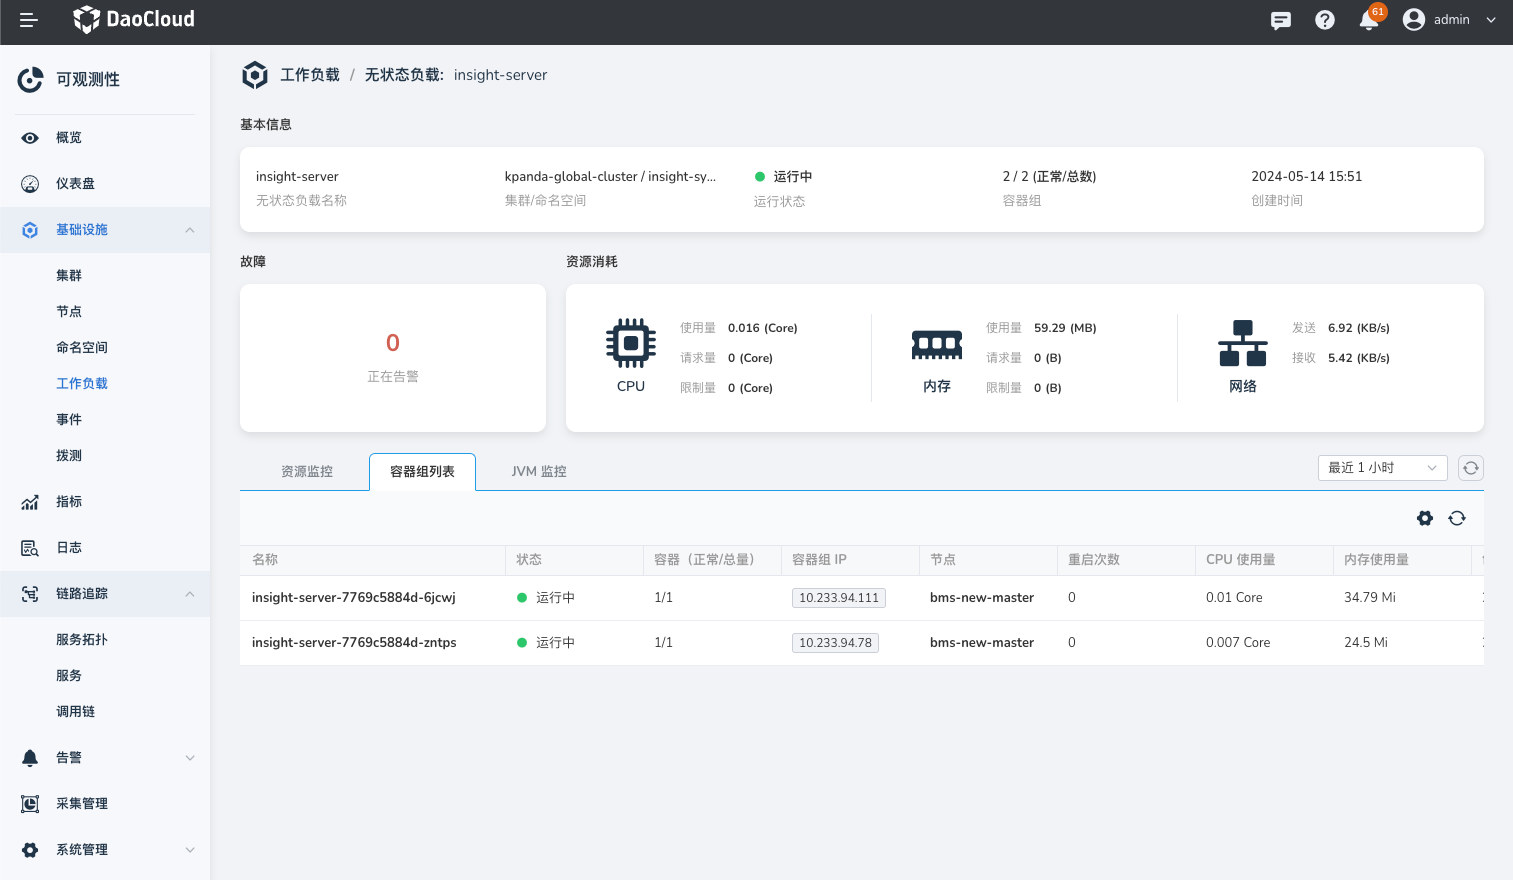The width and height of the screenshot is (1513, 880).
Task: Open the time range dropdown
Action: tap(1382, 468)
